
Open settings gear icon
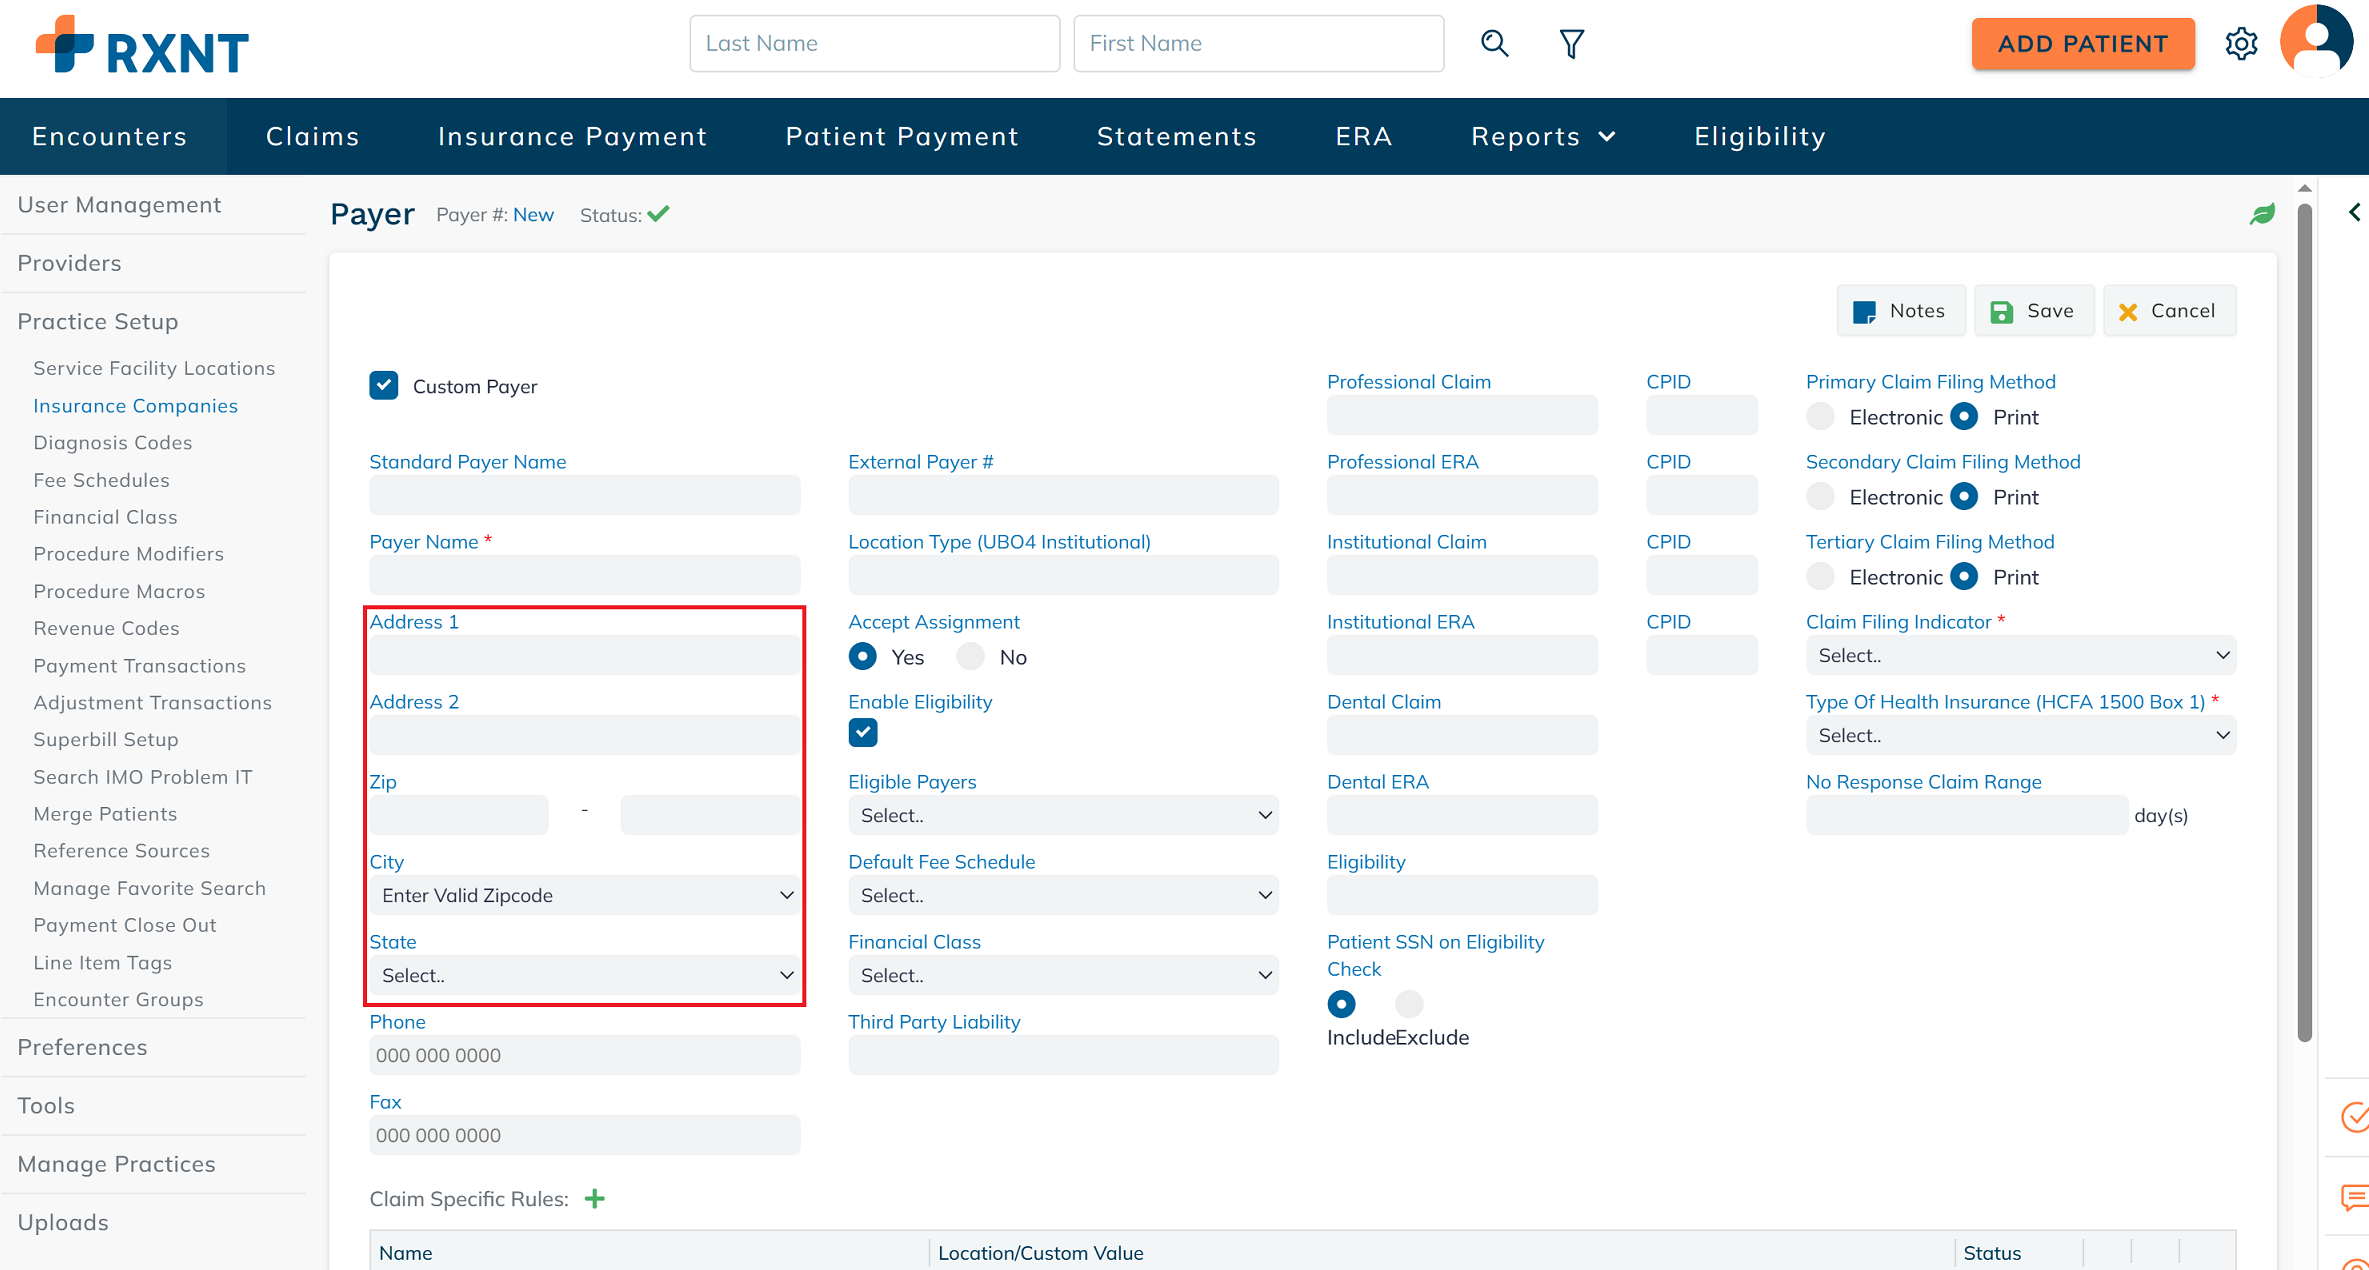(2241, 44)
